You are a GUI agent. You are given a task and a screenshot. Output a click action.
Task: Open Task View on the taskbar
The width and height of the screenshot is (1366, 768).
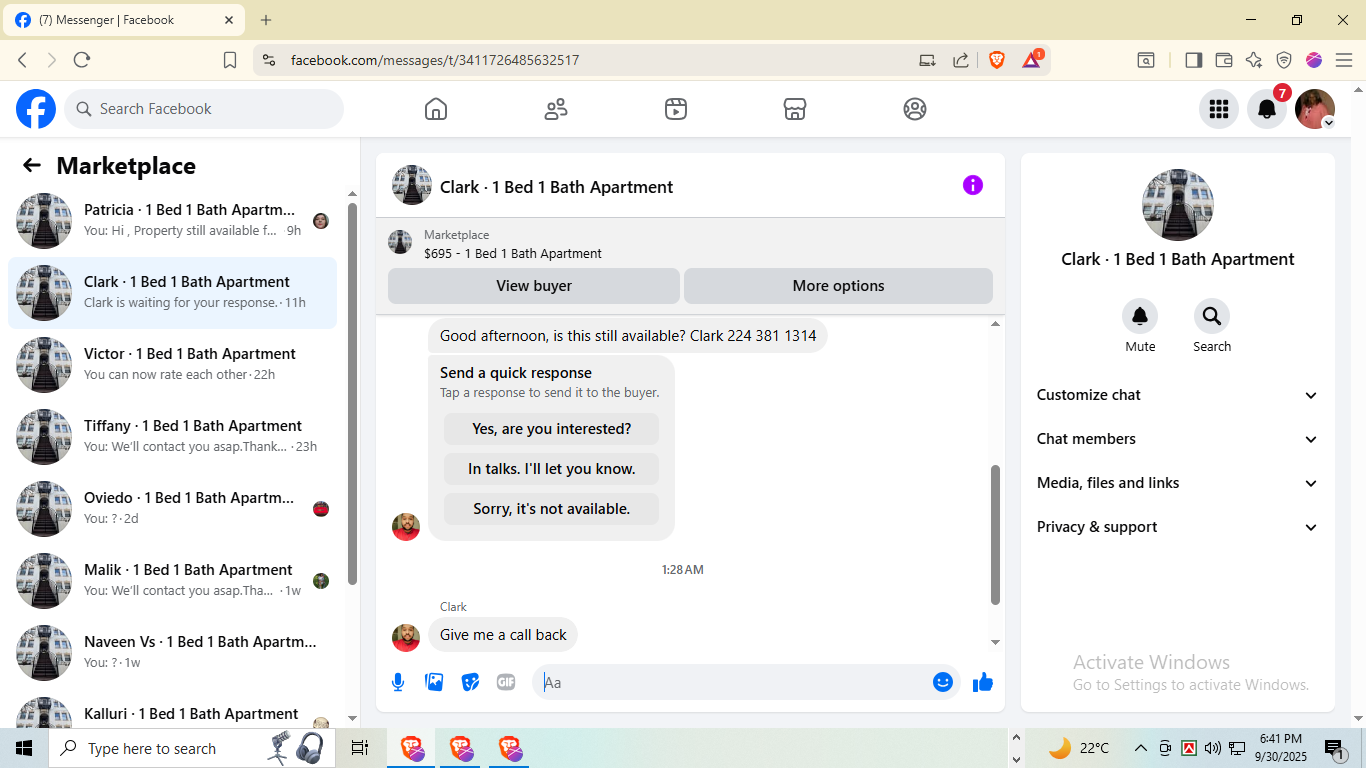click(x=360, y=748)
